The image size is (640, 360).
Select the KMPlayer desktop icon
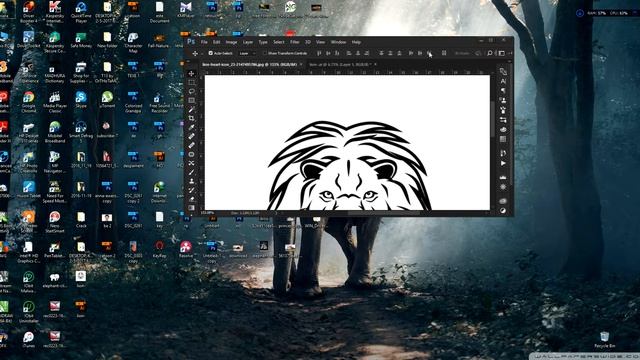coord(186,9)
